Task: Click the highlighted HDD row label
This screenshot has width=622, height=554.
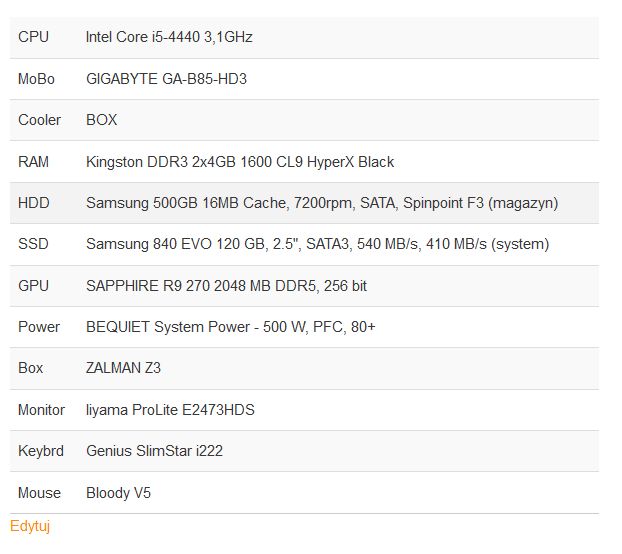Action: pos(33,203)
